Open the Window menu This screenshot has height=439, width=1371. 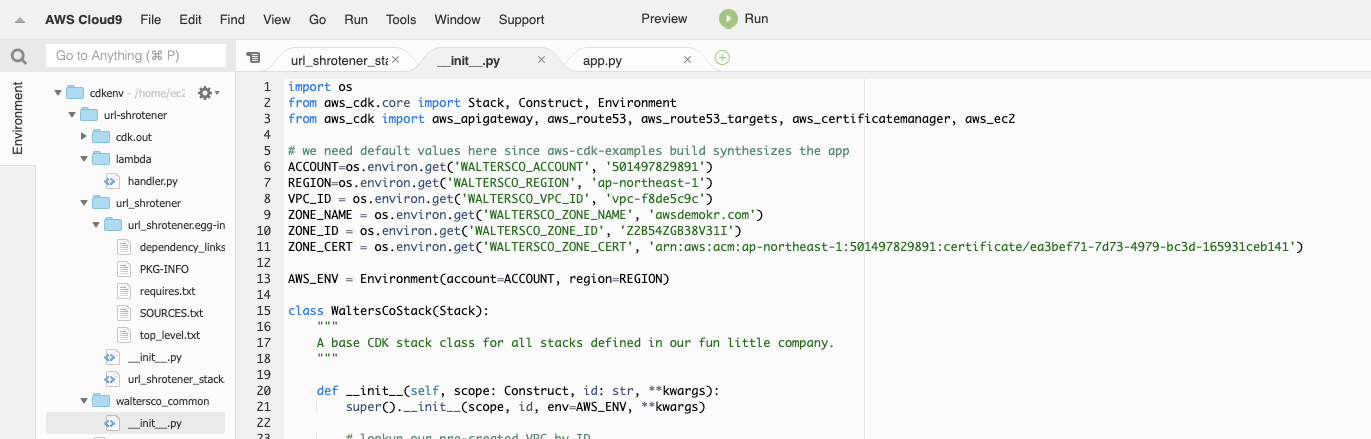[x=458, y=19]
